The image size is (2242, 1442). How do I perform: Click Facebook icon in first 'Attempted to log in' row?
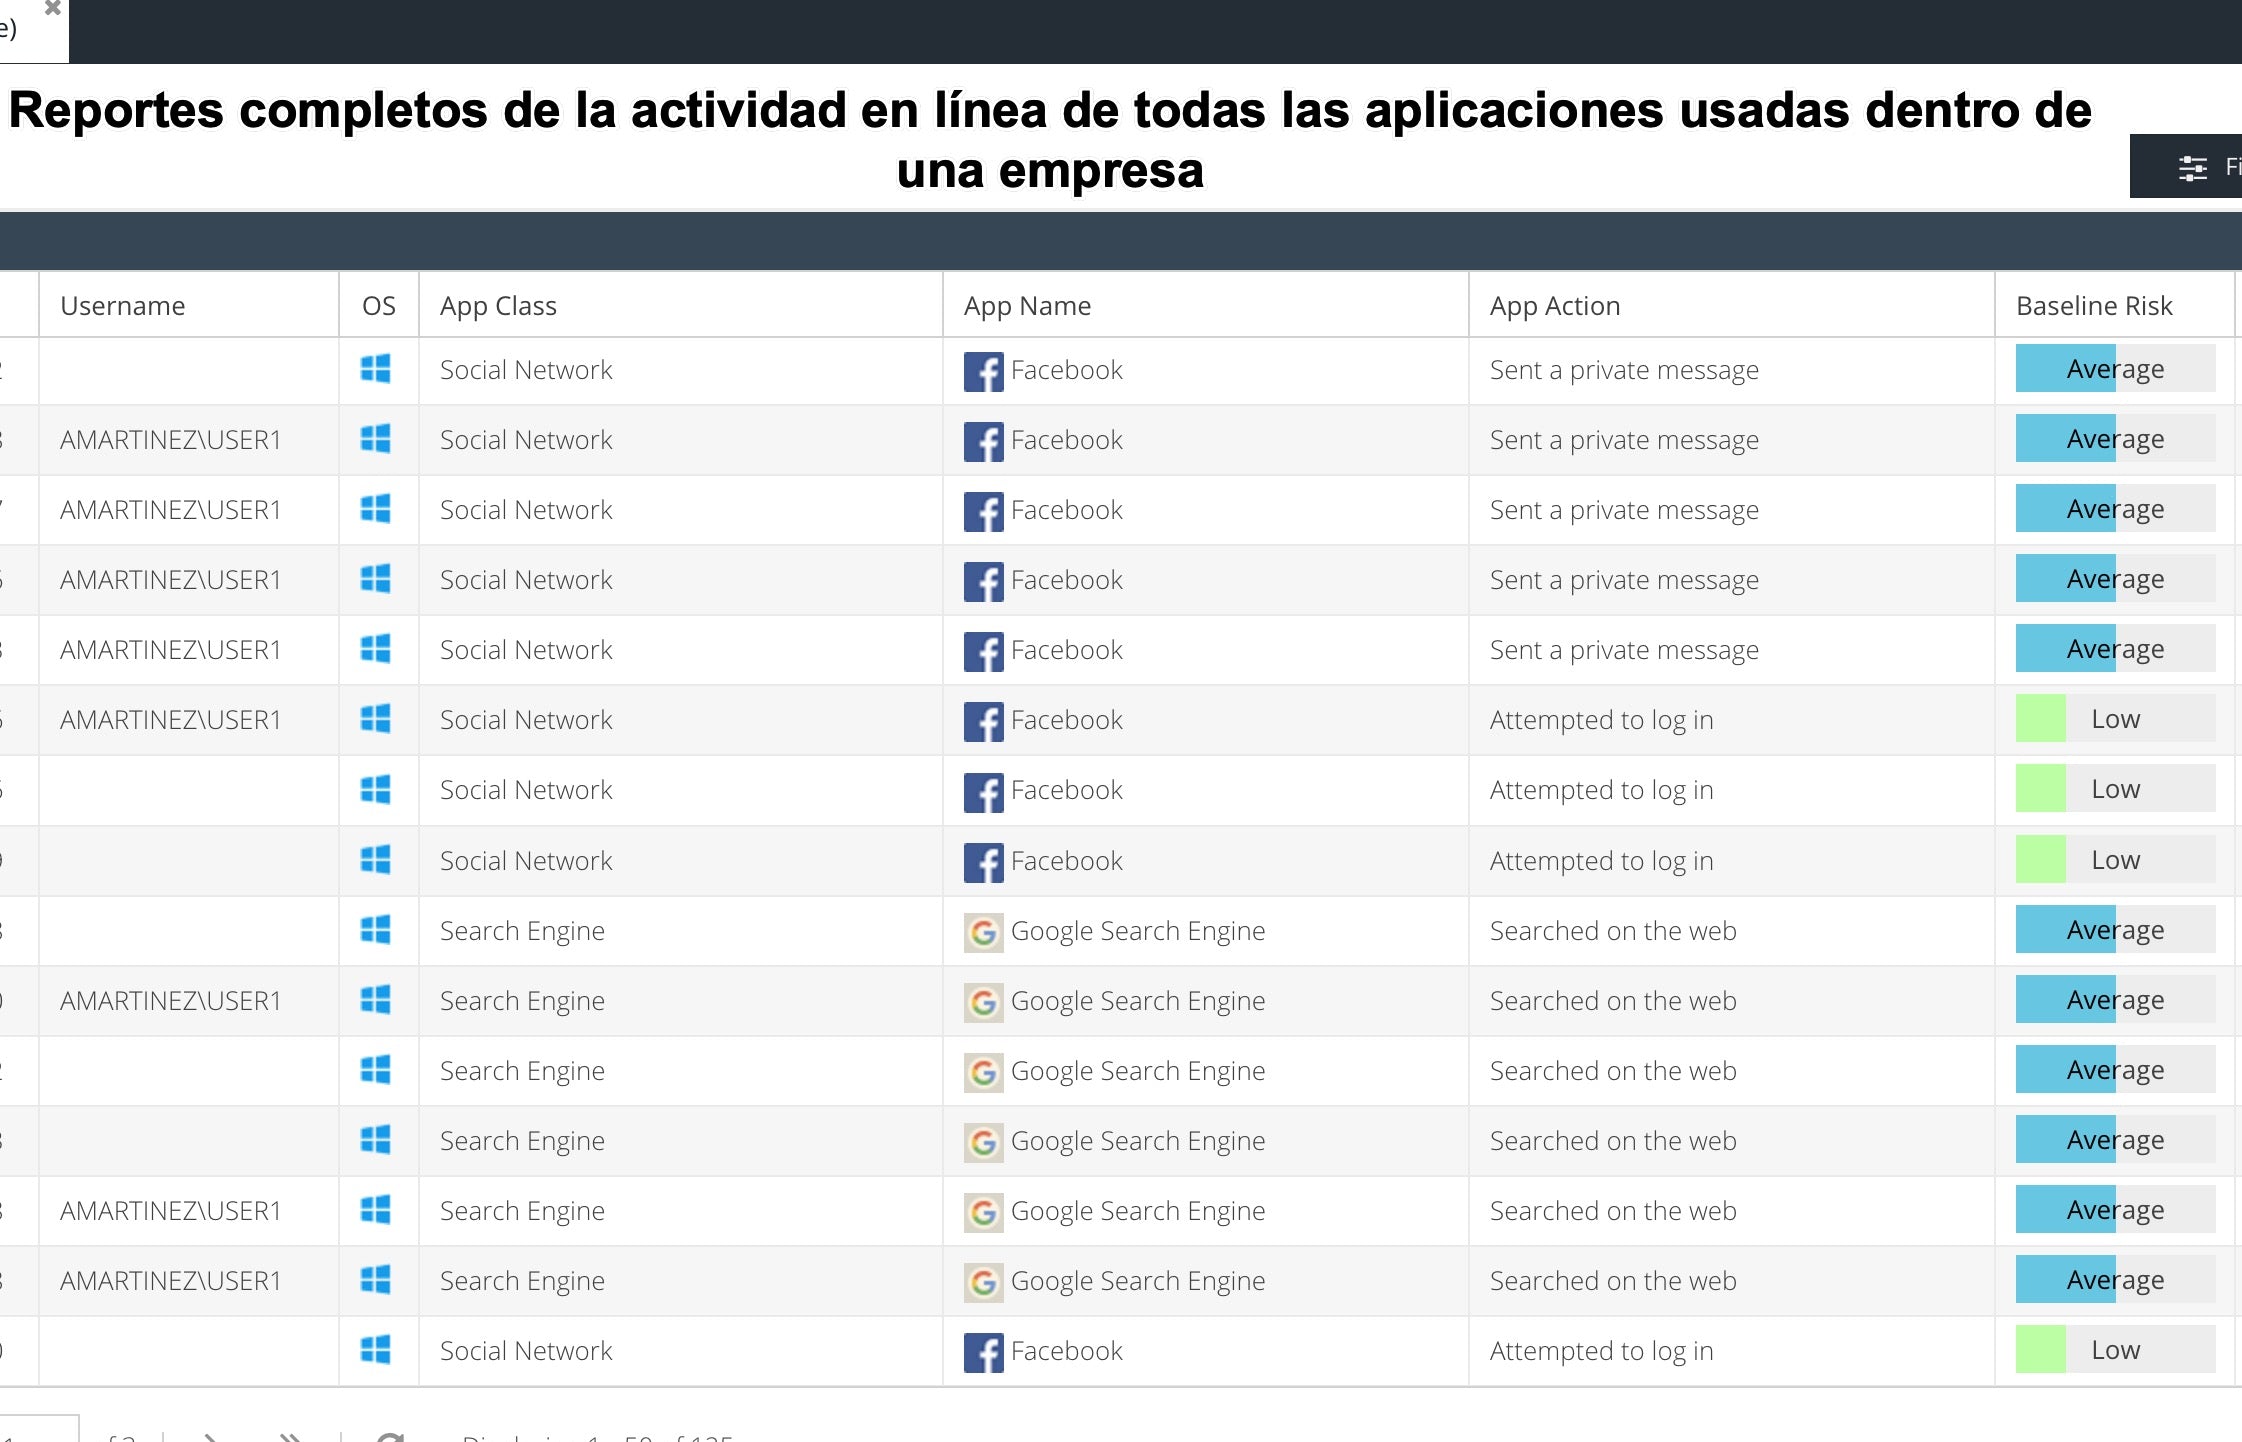click(983, 721)
